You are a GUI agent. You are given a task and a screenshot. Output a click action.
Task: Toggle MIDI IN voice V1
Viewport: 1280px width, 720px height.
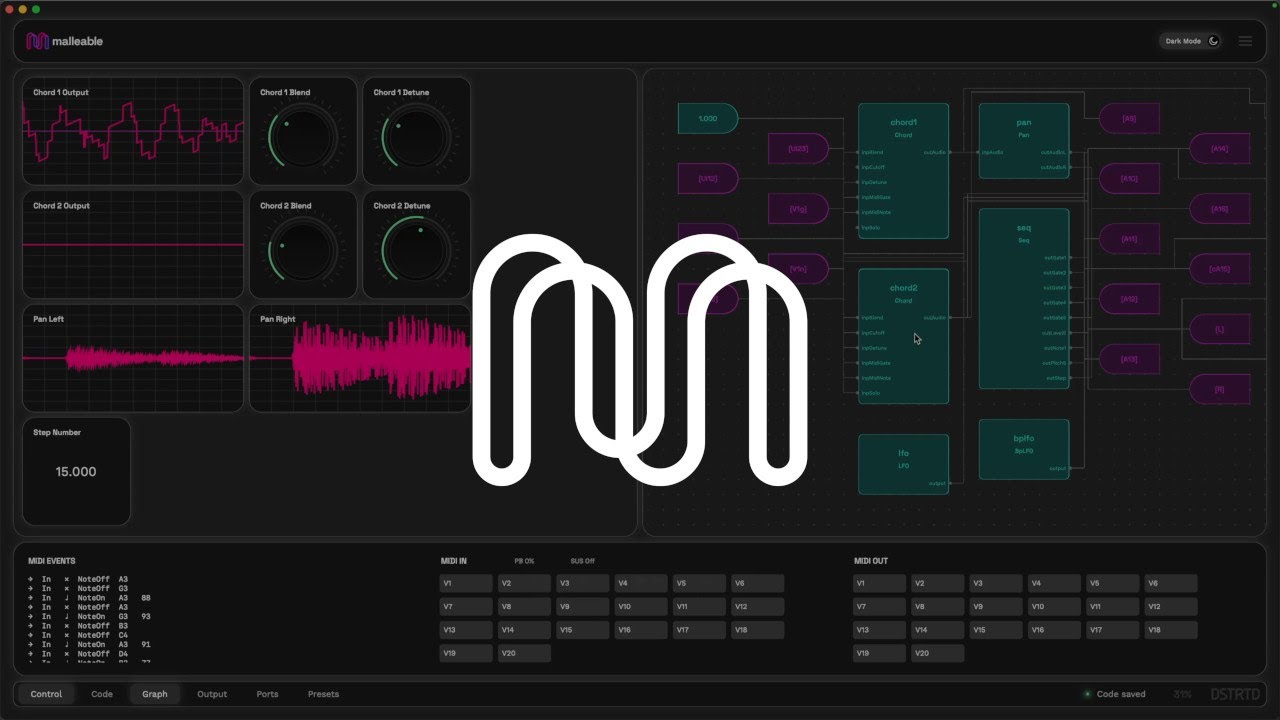467,583
